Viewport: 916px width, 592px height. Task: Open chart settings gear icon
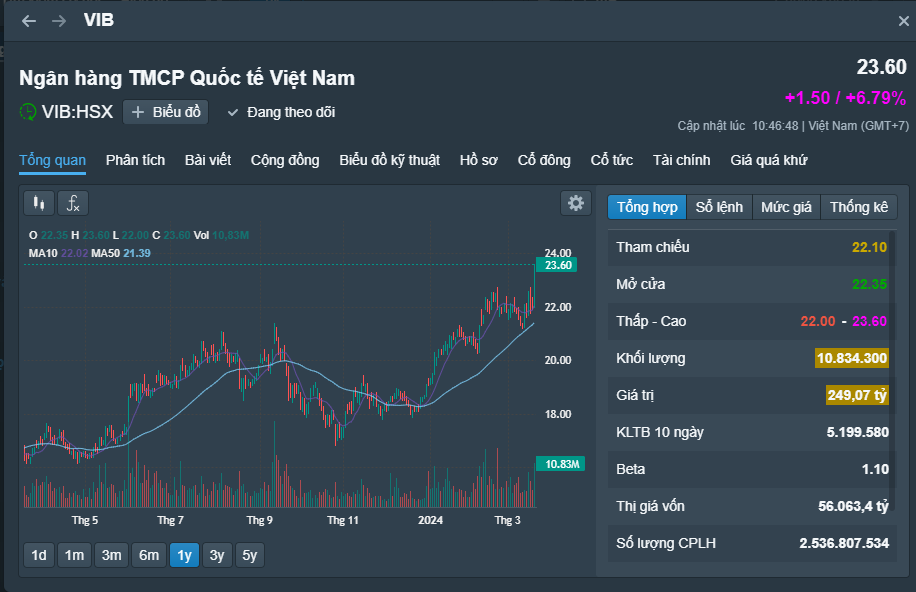[576, 203]
